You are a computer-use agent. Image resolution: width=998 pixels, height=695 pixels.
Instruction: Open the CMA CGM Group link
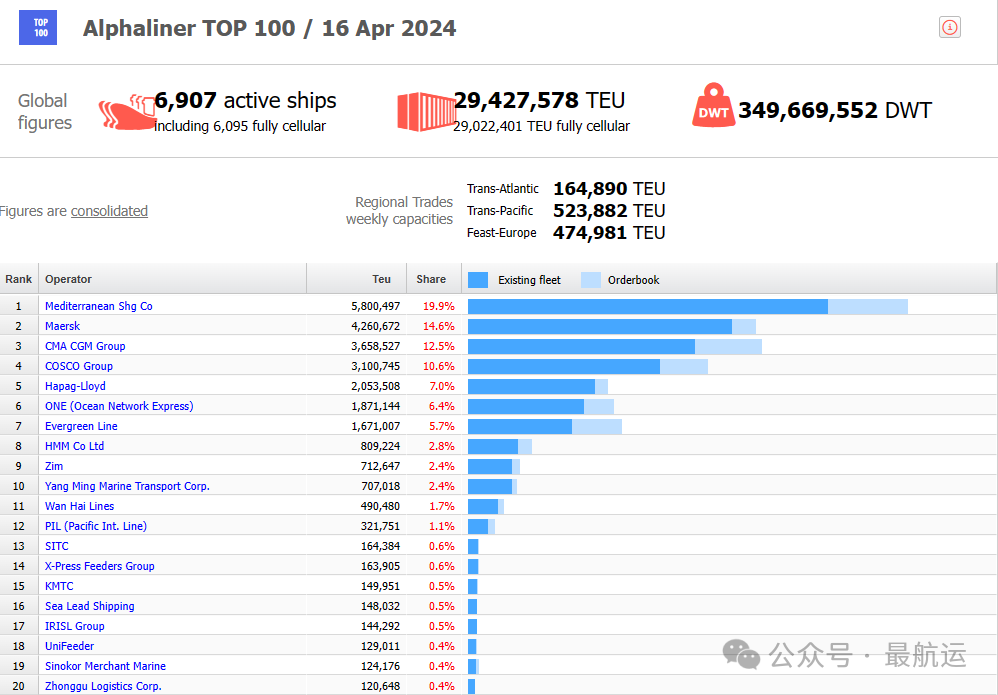click(85, 346)
